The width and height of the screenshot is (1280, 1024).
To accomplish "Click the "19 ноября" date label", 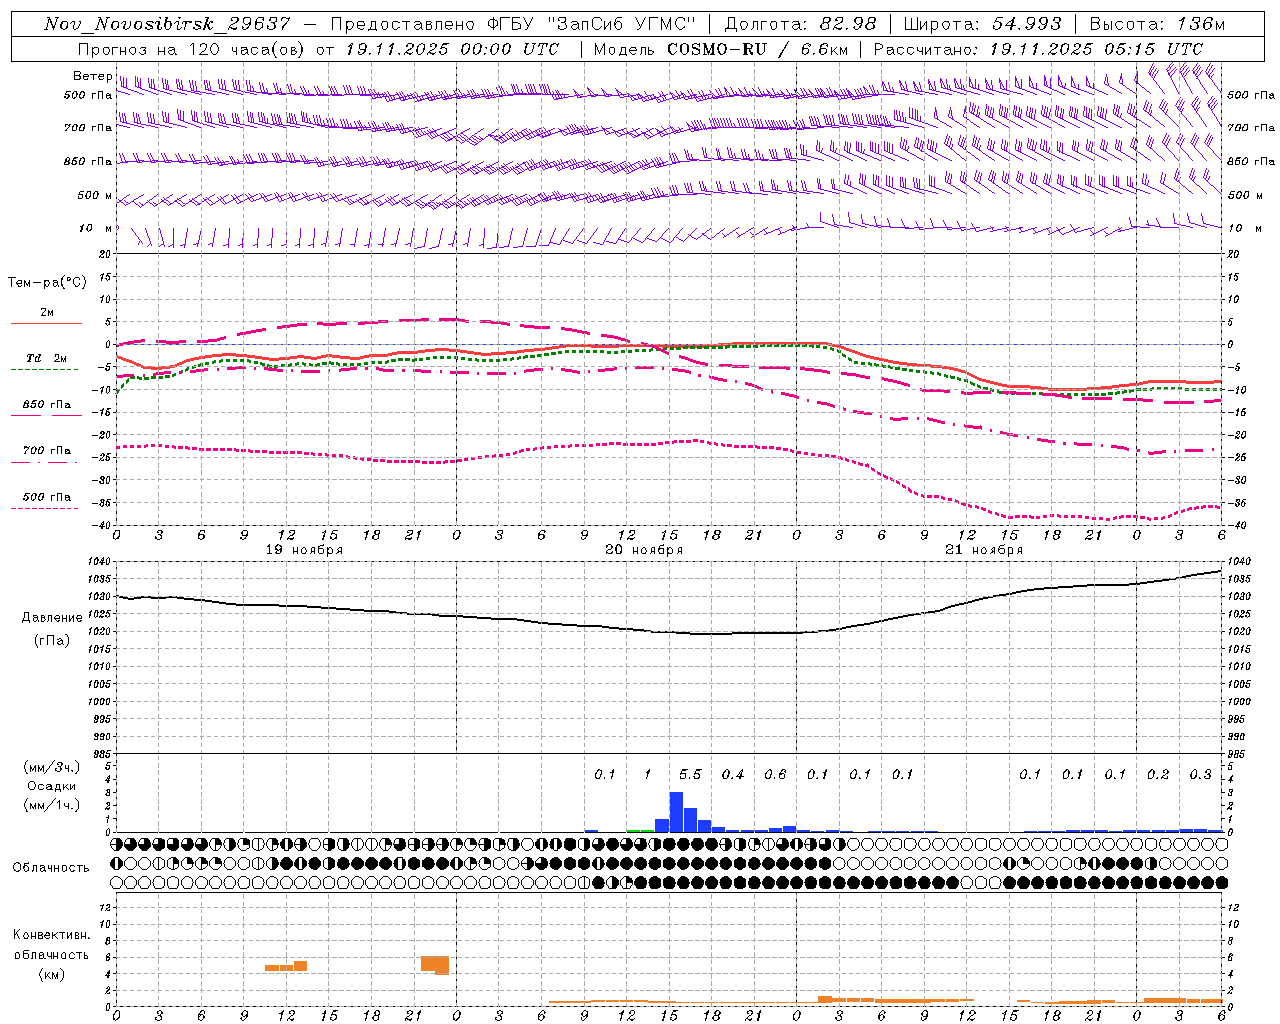I will tap(304, 550).
